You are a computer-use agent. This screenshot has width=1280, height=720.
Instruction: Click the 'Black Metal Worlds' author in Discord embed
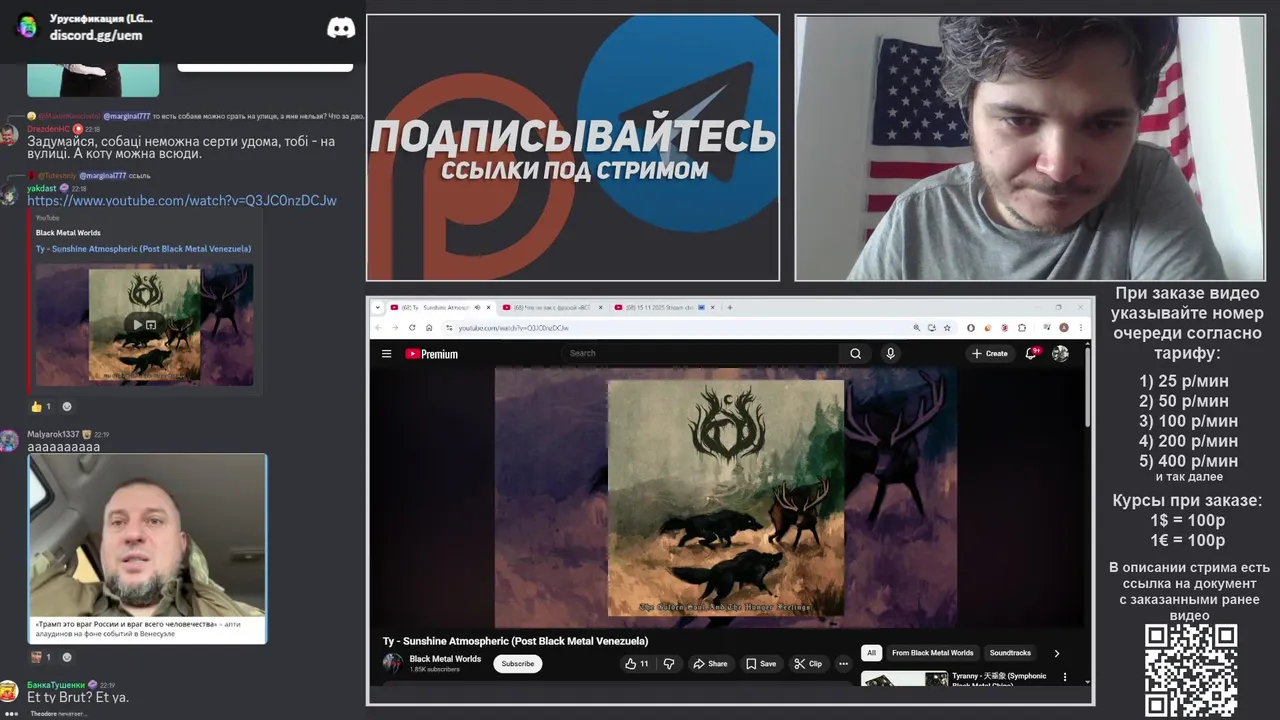(68, 233)
